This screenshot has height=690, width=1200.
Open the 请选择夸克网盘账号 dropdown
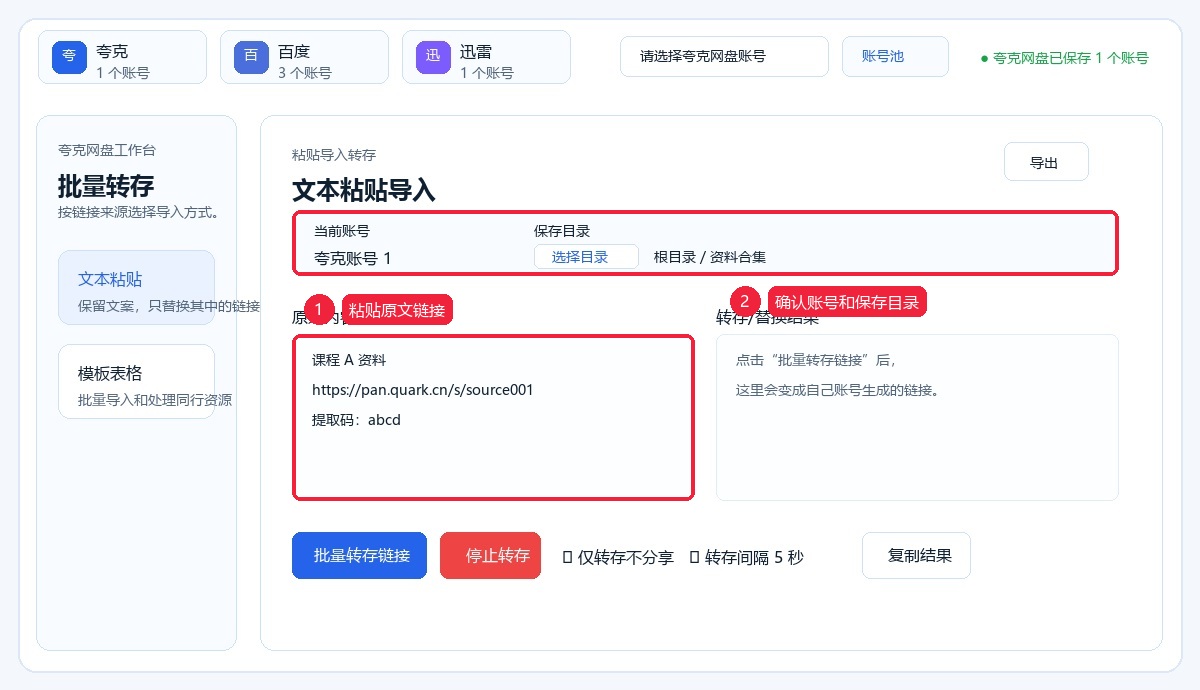pyautogui.click(x=724, y=57)
